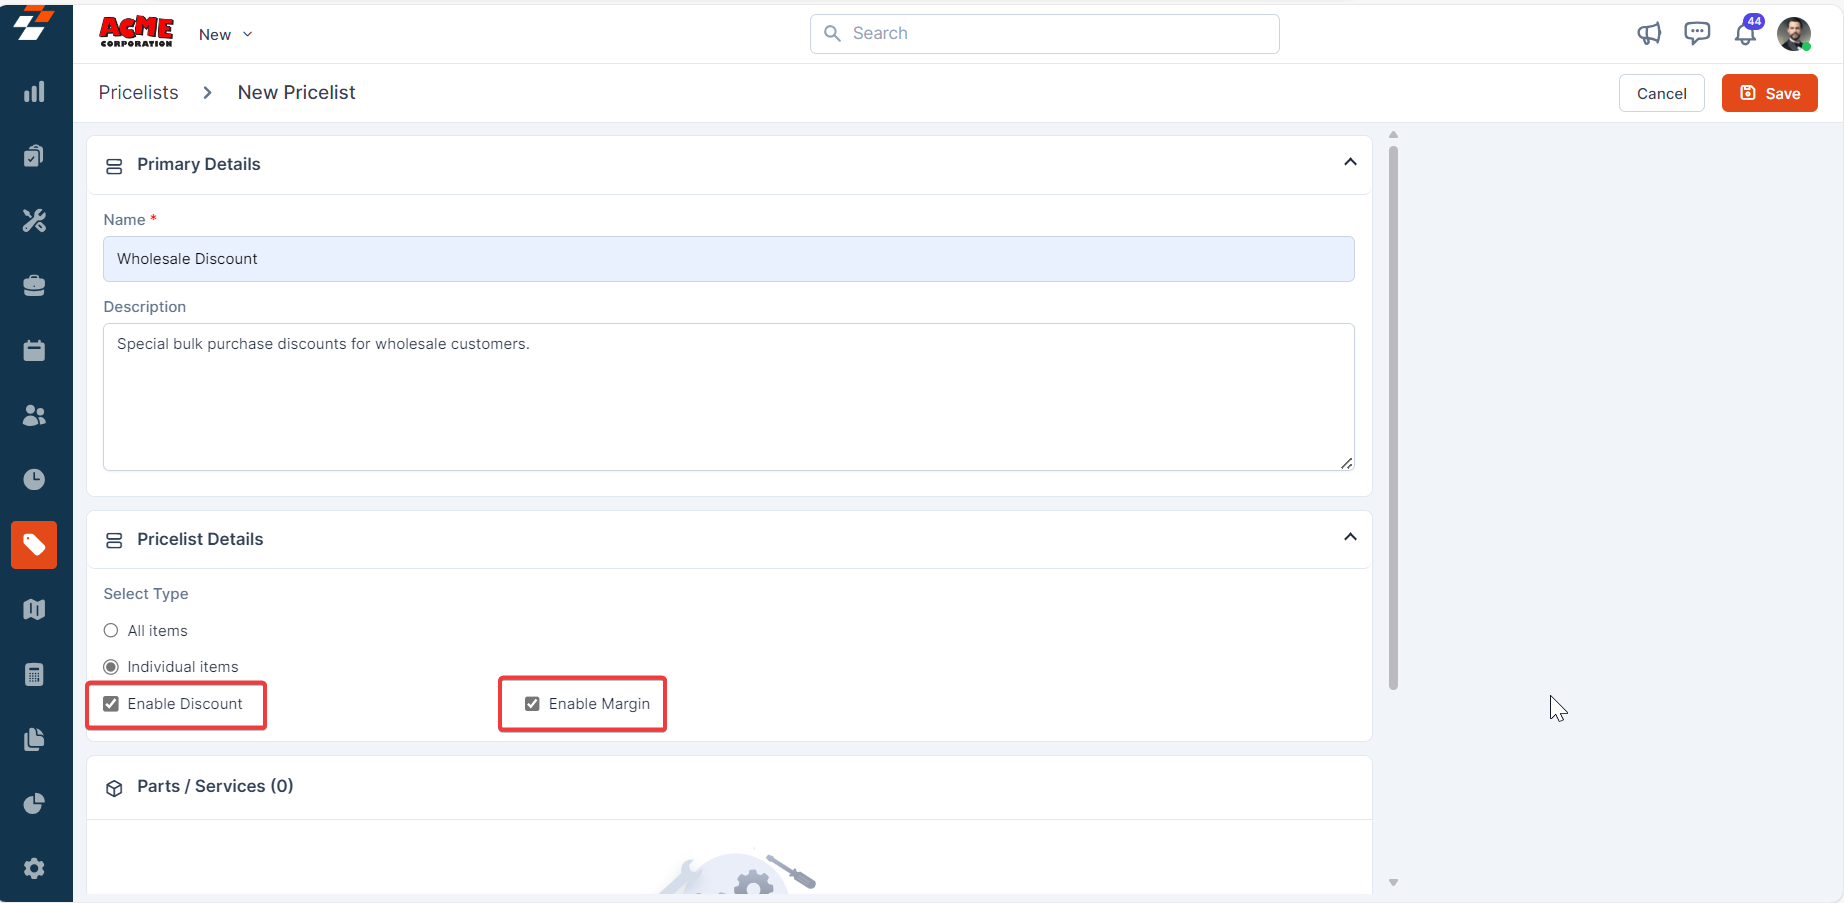Open the briefcase icon in sidebar
The image size is (1844, 903).
point(34,286)
